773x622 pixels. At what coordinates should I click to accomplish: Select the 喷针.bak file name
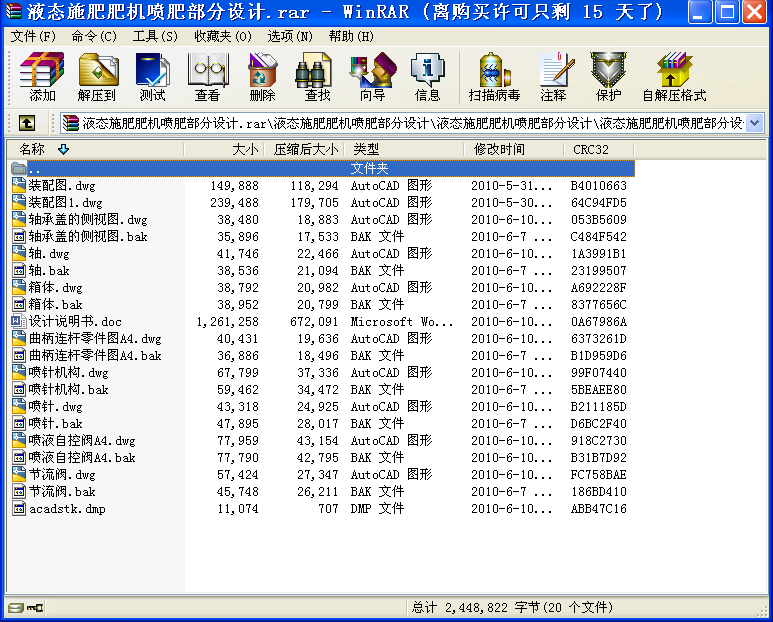click(x=55, y=423)
